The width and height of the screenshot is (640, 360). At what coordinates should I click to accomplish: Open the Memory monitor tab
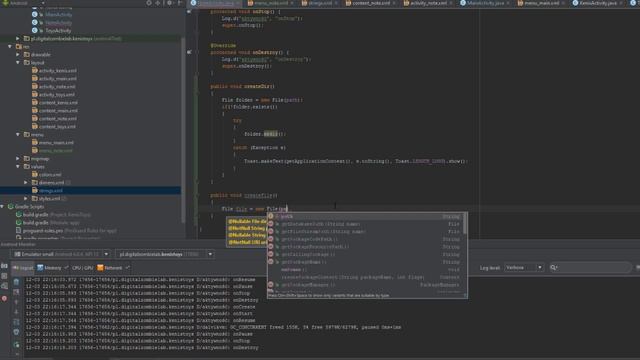coord(49,268)
